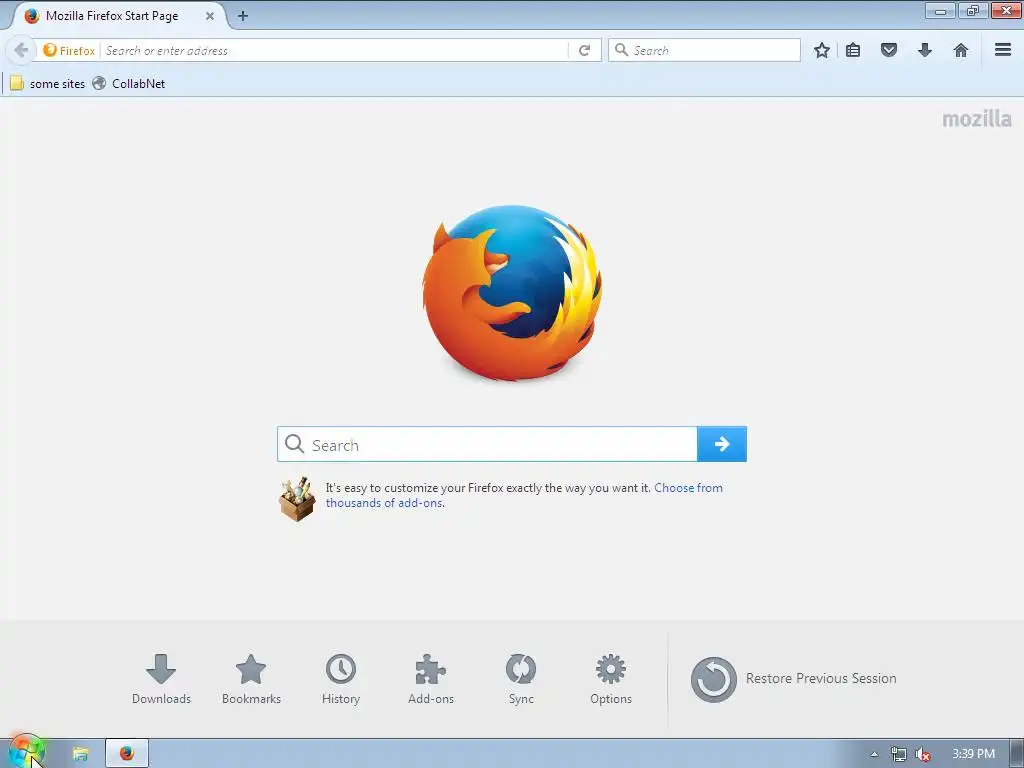Show bookmarks list icon in toolbar
The width and height of the screenshot is (1024, 768).
coord(853,50)
